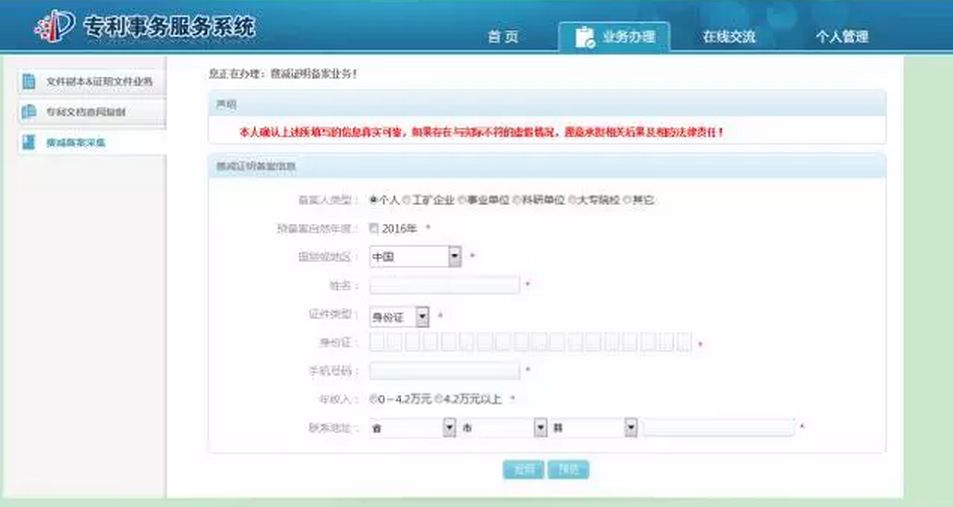Open the 个人管理 tab

point(841,37)
